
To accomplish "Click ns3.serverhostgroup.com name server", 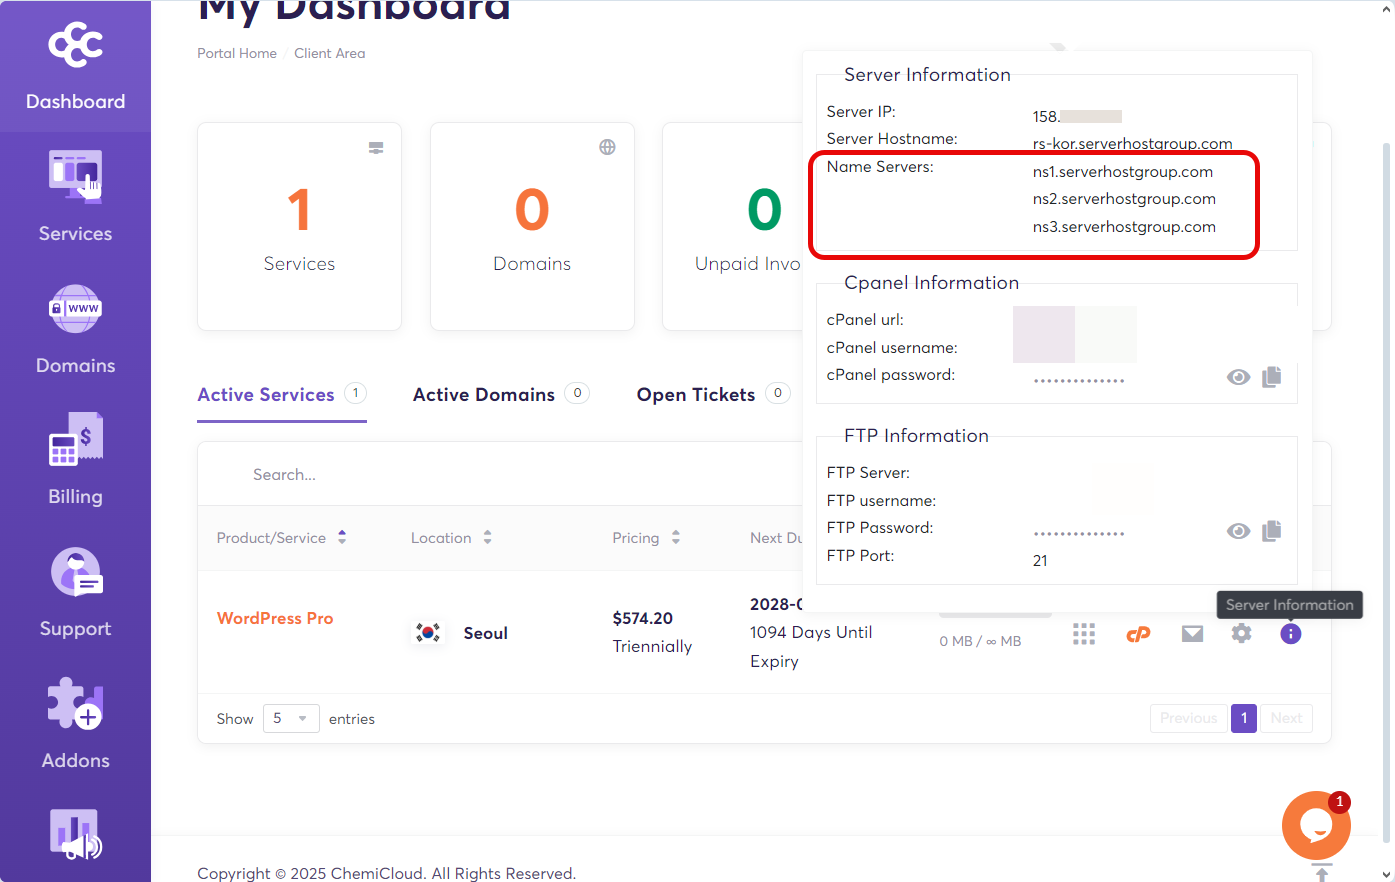I will point(1124,227).
